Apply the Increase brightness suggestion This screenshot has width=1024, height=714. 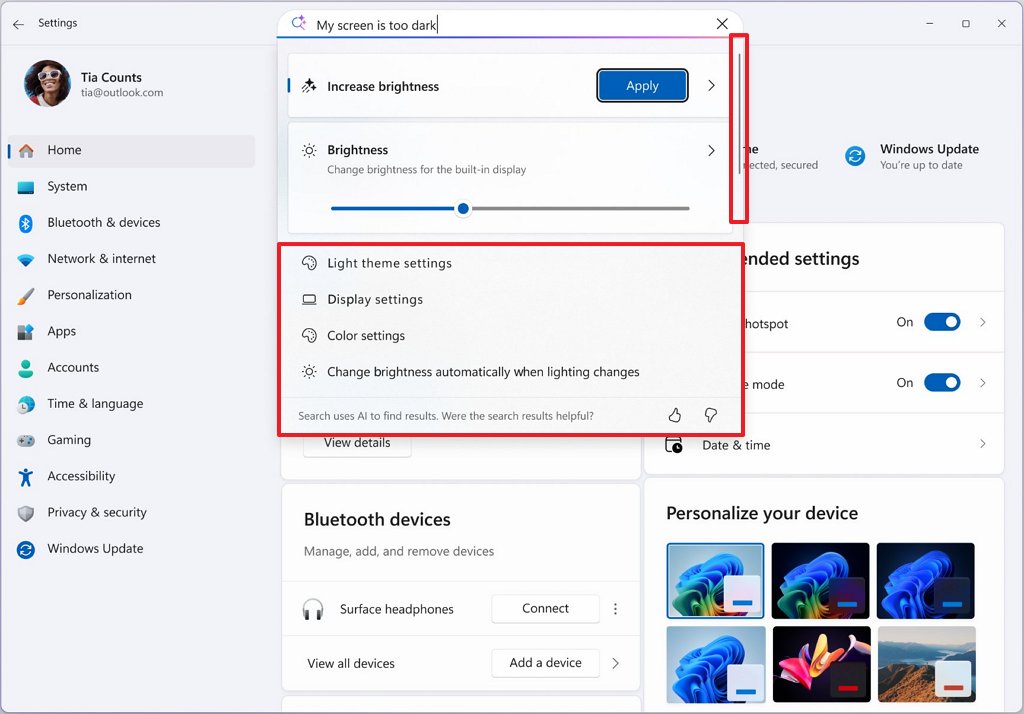[x=642, y=86]
